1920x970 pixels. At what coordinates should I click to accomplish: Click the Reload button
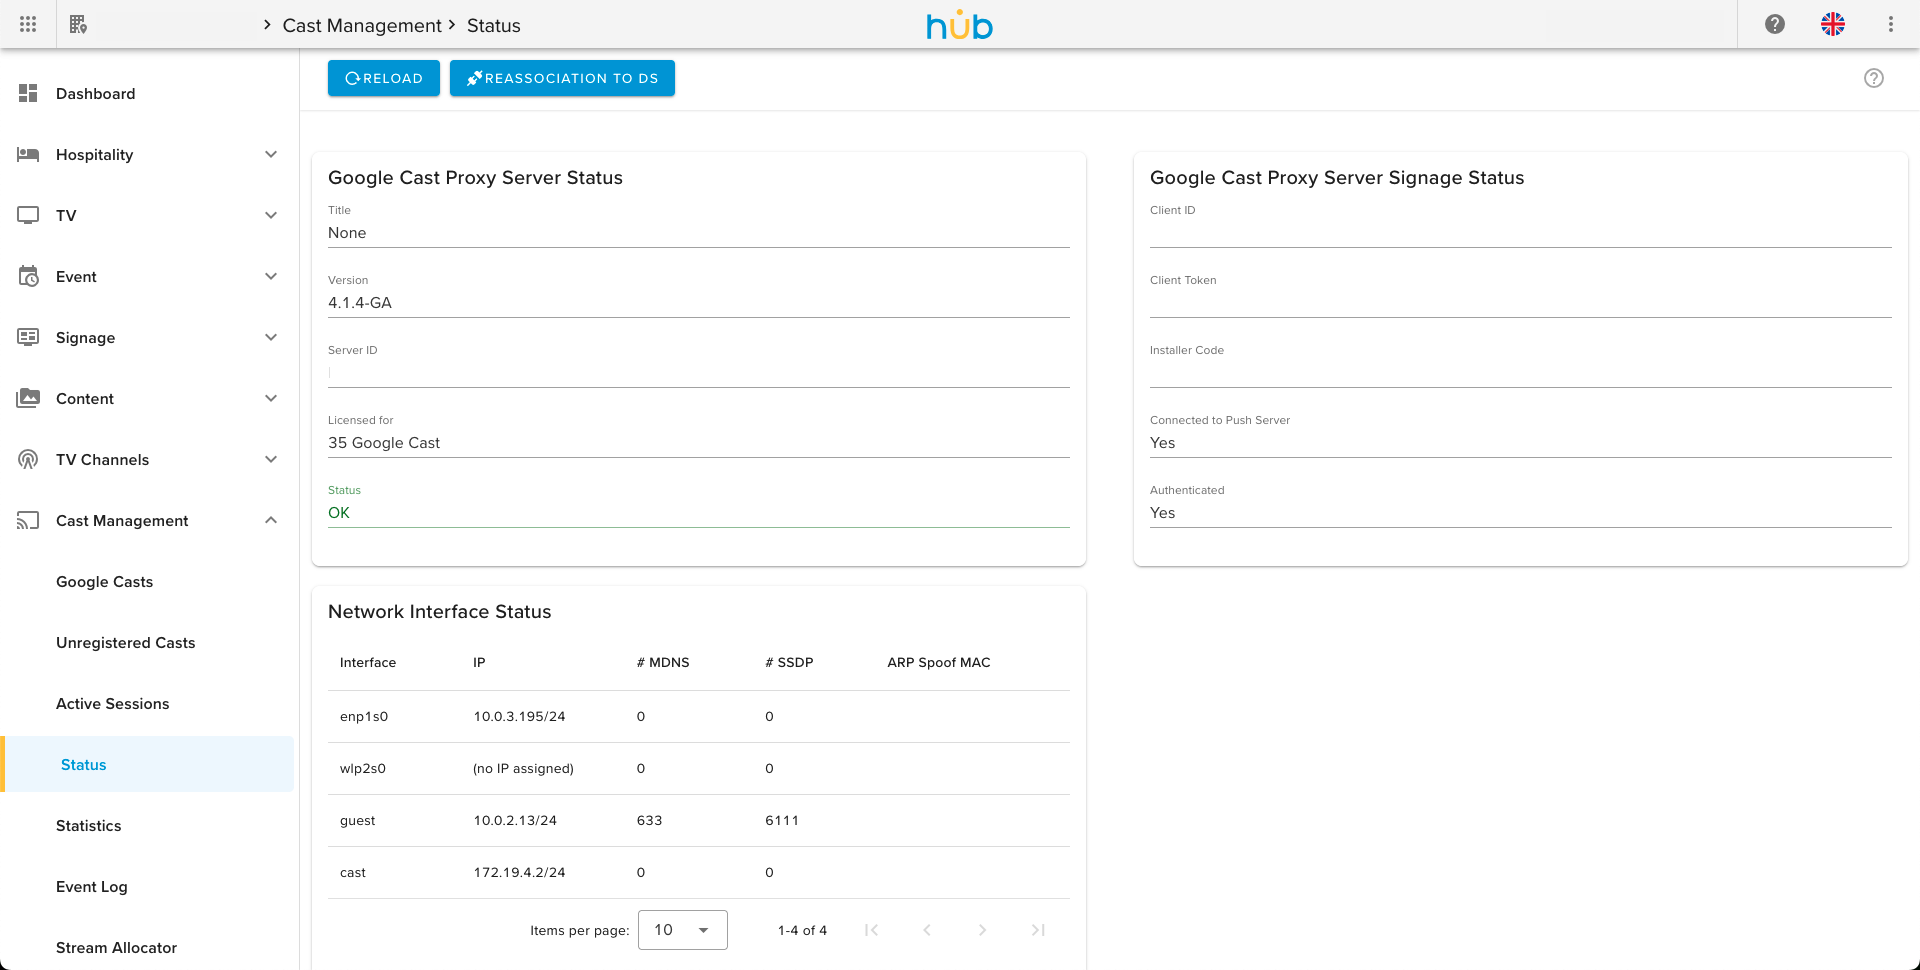point(383,78)
